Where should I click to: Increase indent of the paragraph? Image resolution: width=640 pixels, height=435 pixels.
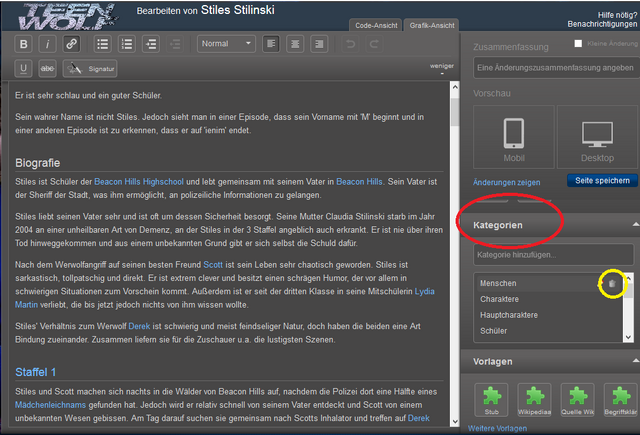coord(151,44)
